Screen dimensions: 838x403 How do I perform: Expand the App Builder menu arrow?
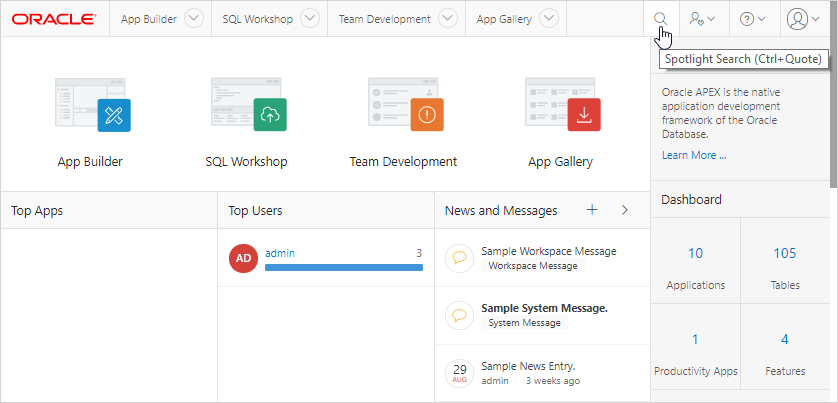click(x=194, y=19)
